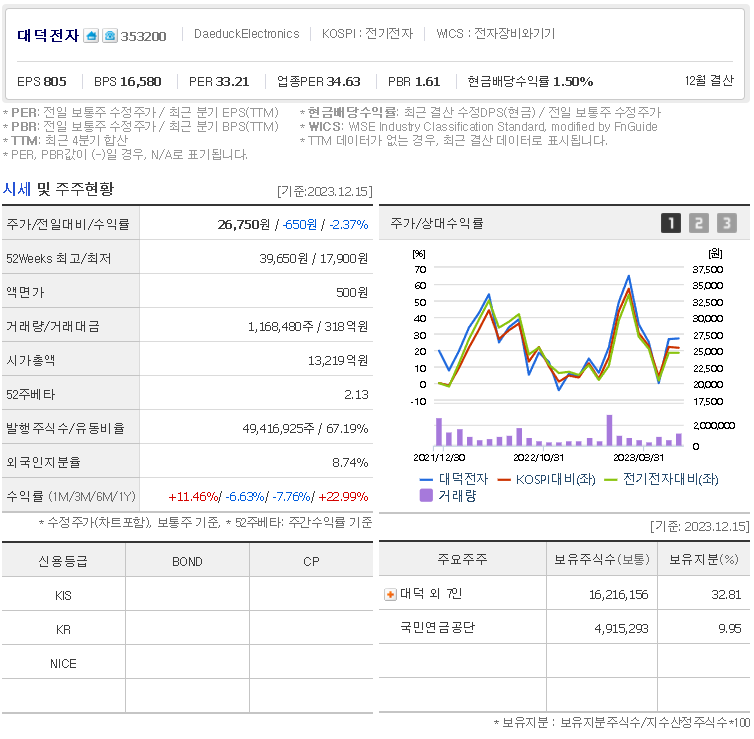Expand the 대덕 외 7인 shareholder row

pos(390,595)
